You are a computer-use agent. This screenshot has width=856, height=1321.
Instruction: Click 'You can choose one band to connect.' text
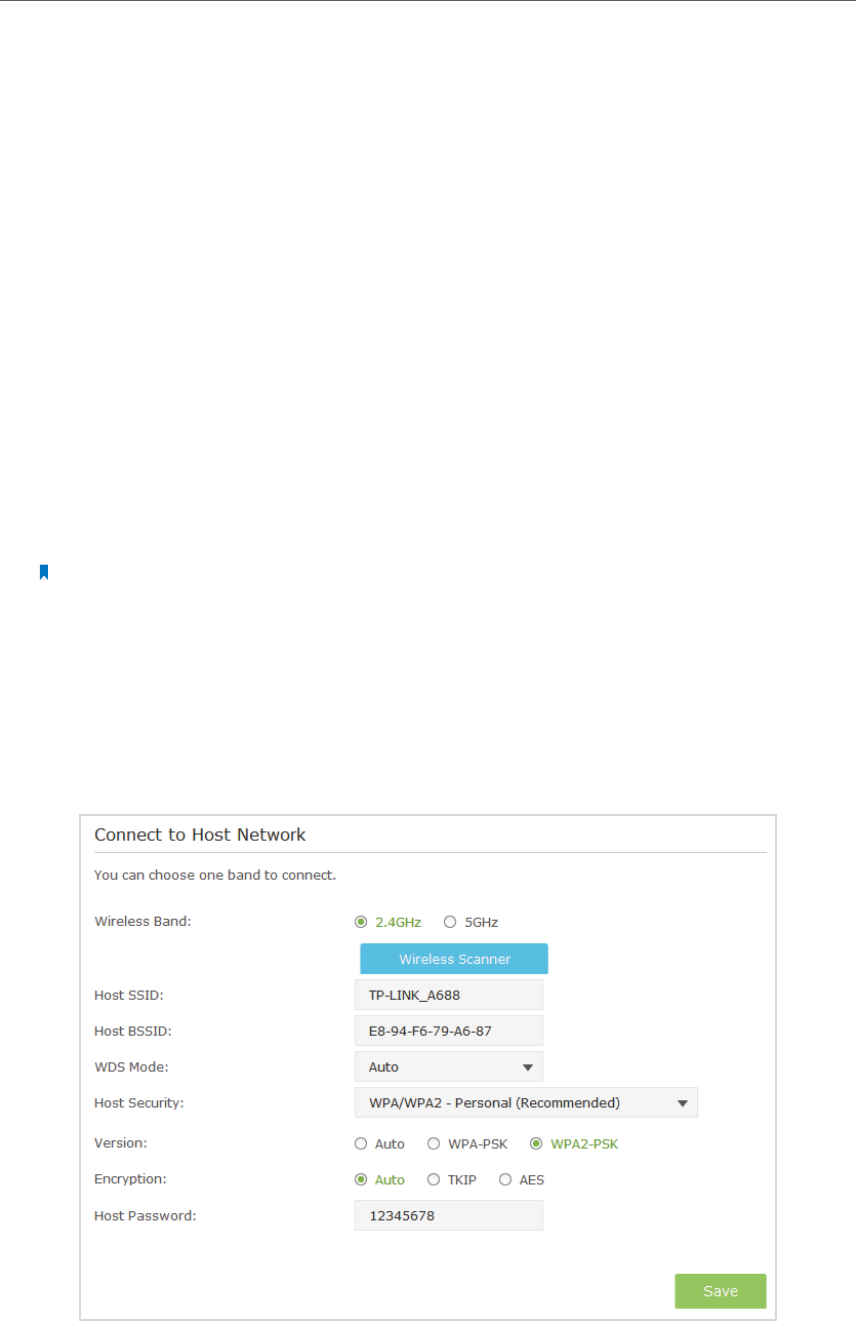(215, 875)
